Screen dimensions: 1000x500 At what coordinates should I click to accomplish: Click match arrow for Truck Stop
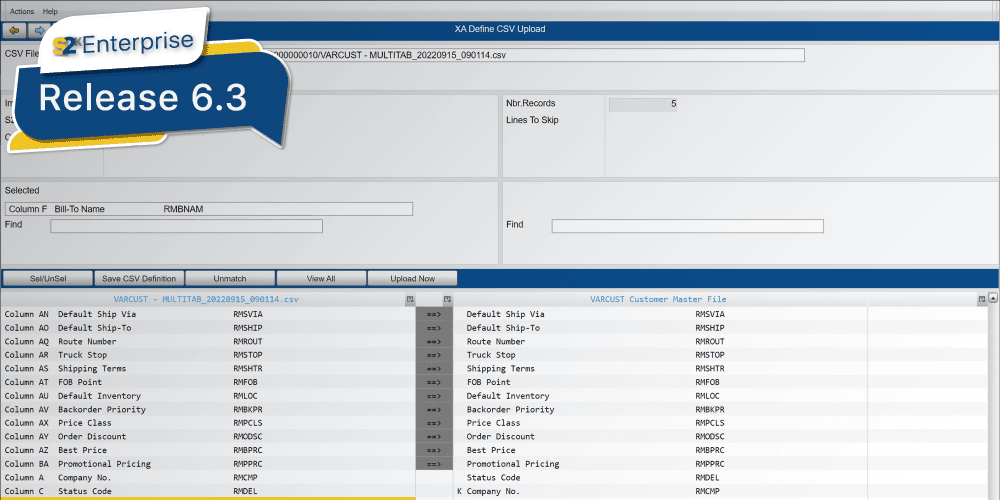click(434, 355)
